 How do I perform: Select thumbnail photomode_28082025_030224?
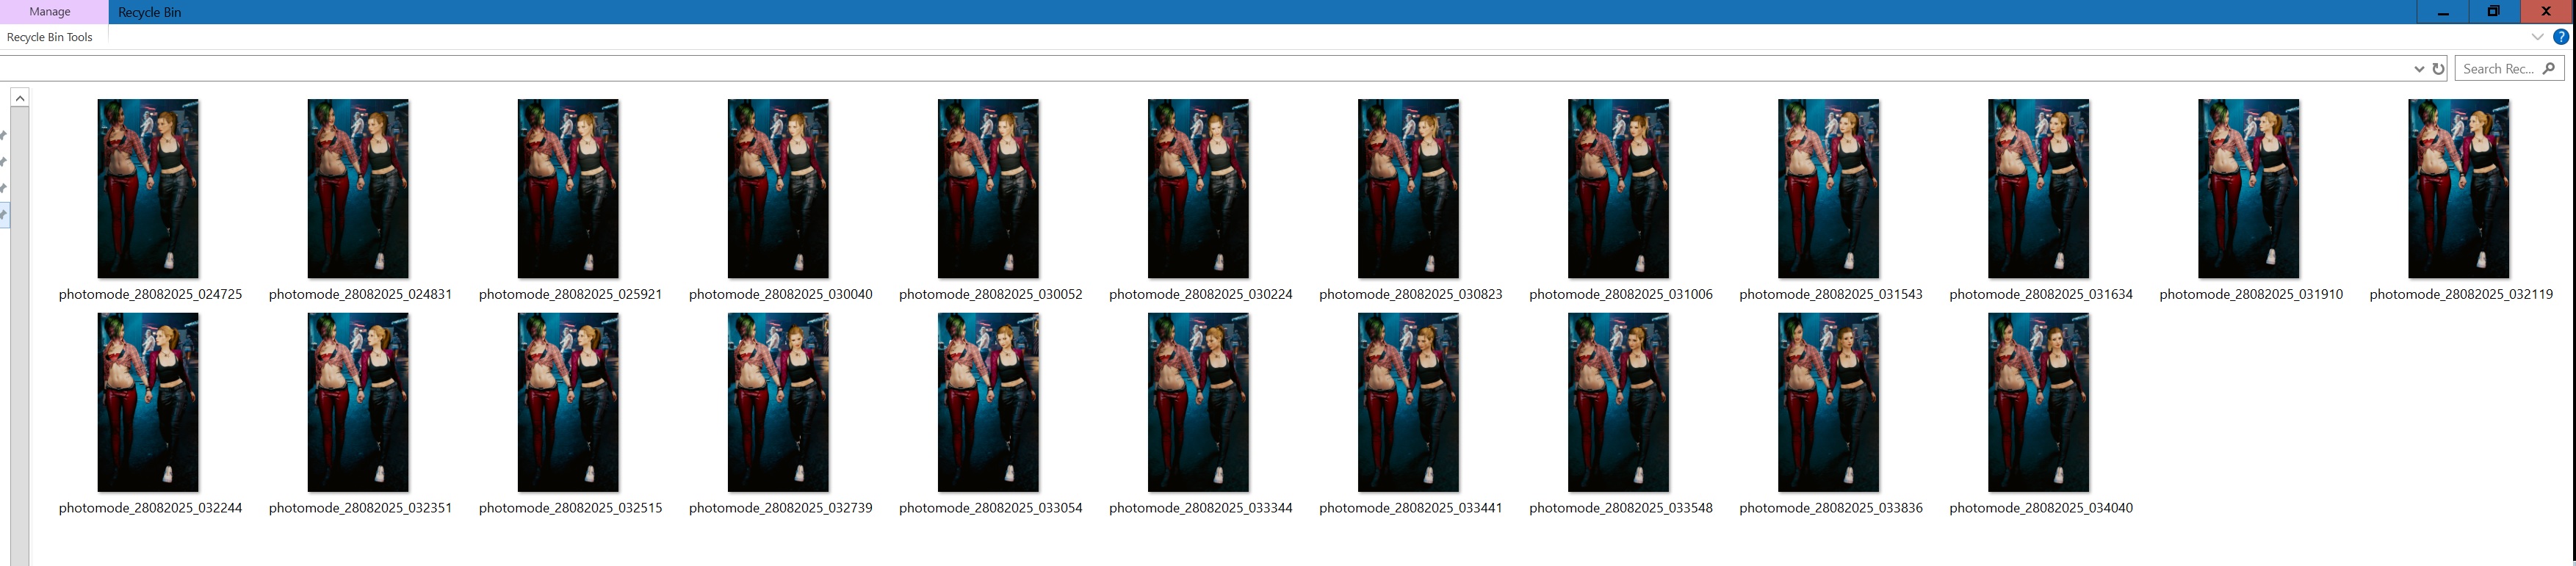[x=1198, y=189]
